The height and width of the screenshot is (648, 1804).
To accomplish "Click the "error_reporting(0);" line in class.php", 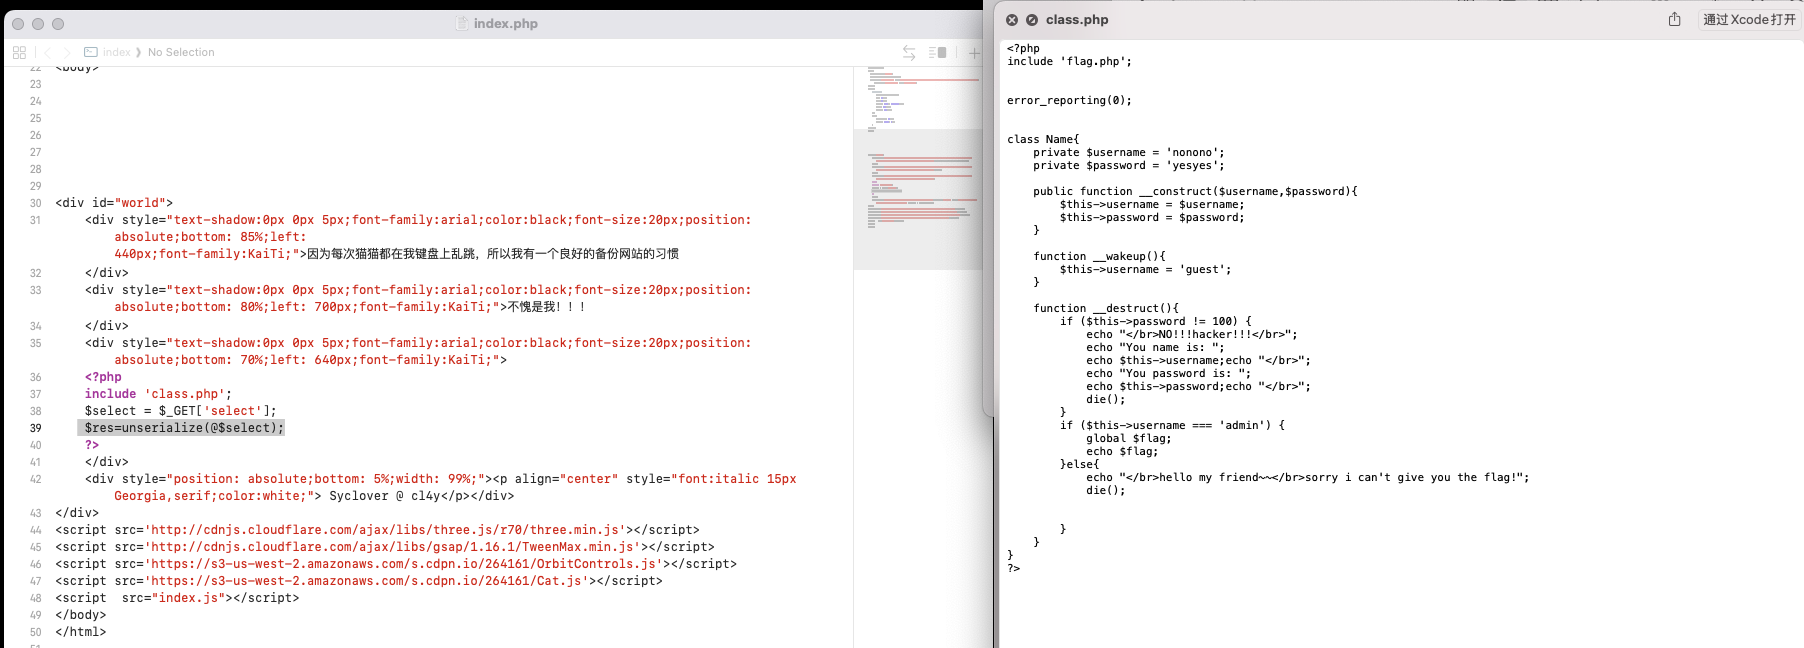I will (1069, 100).
